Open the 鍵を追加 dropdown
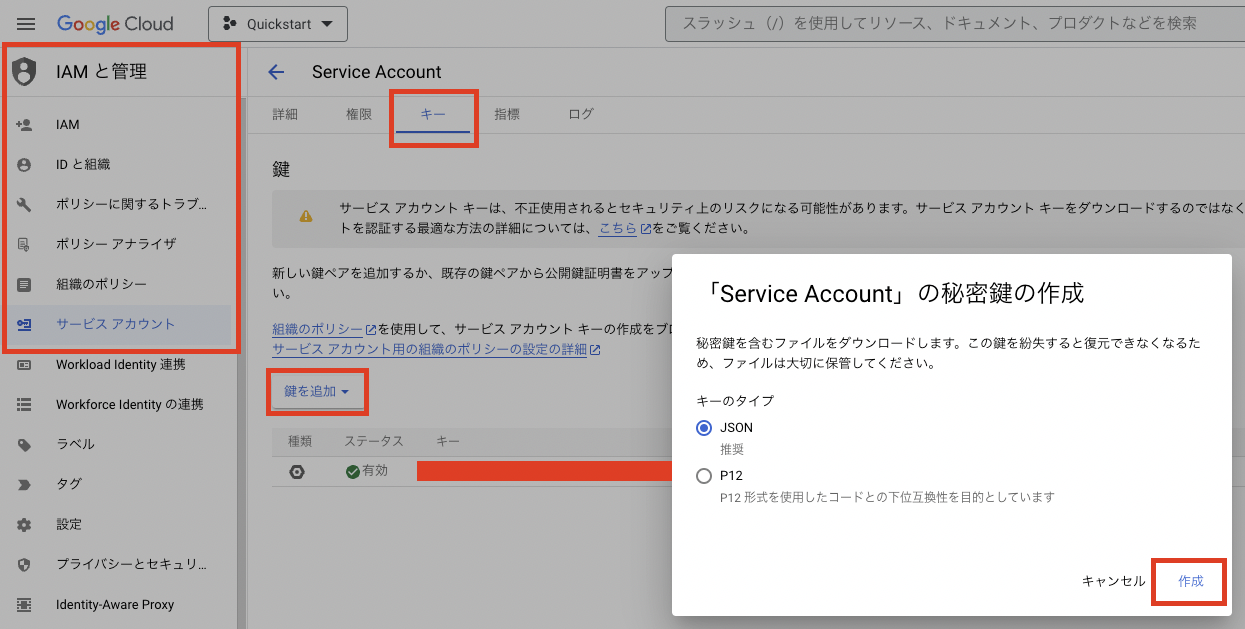1245x629 pixels. pyautogui.click(x=317, y=392)
